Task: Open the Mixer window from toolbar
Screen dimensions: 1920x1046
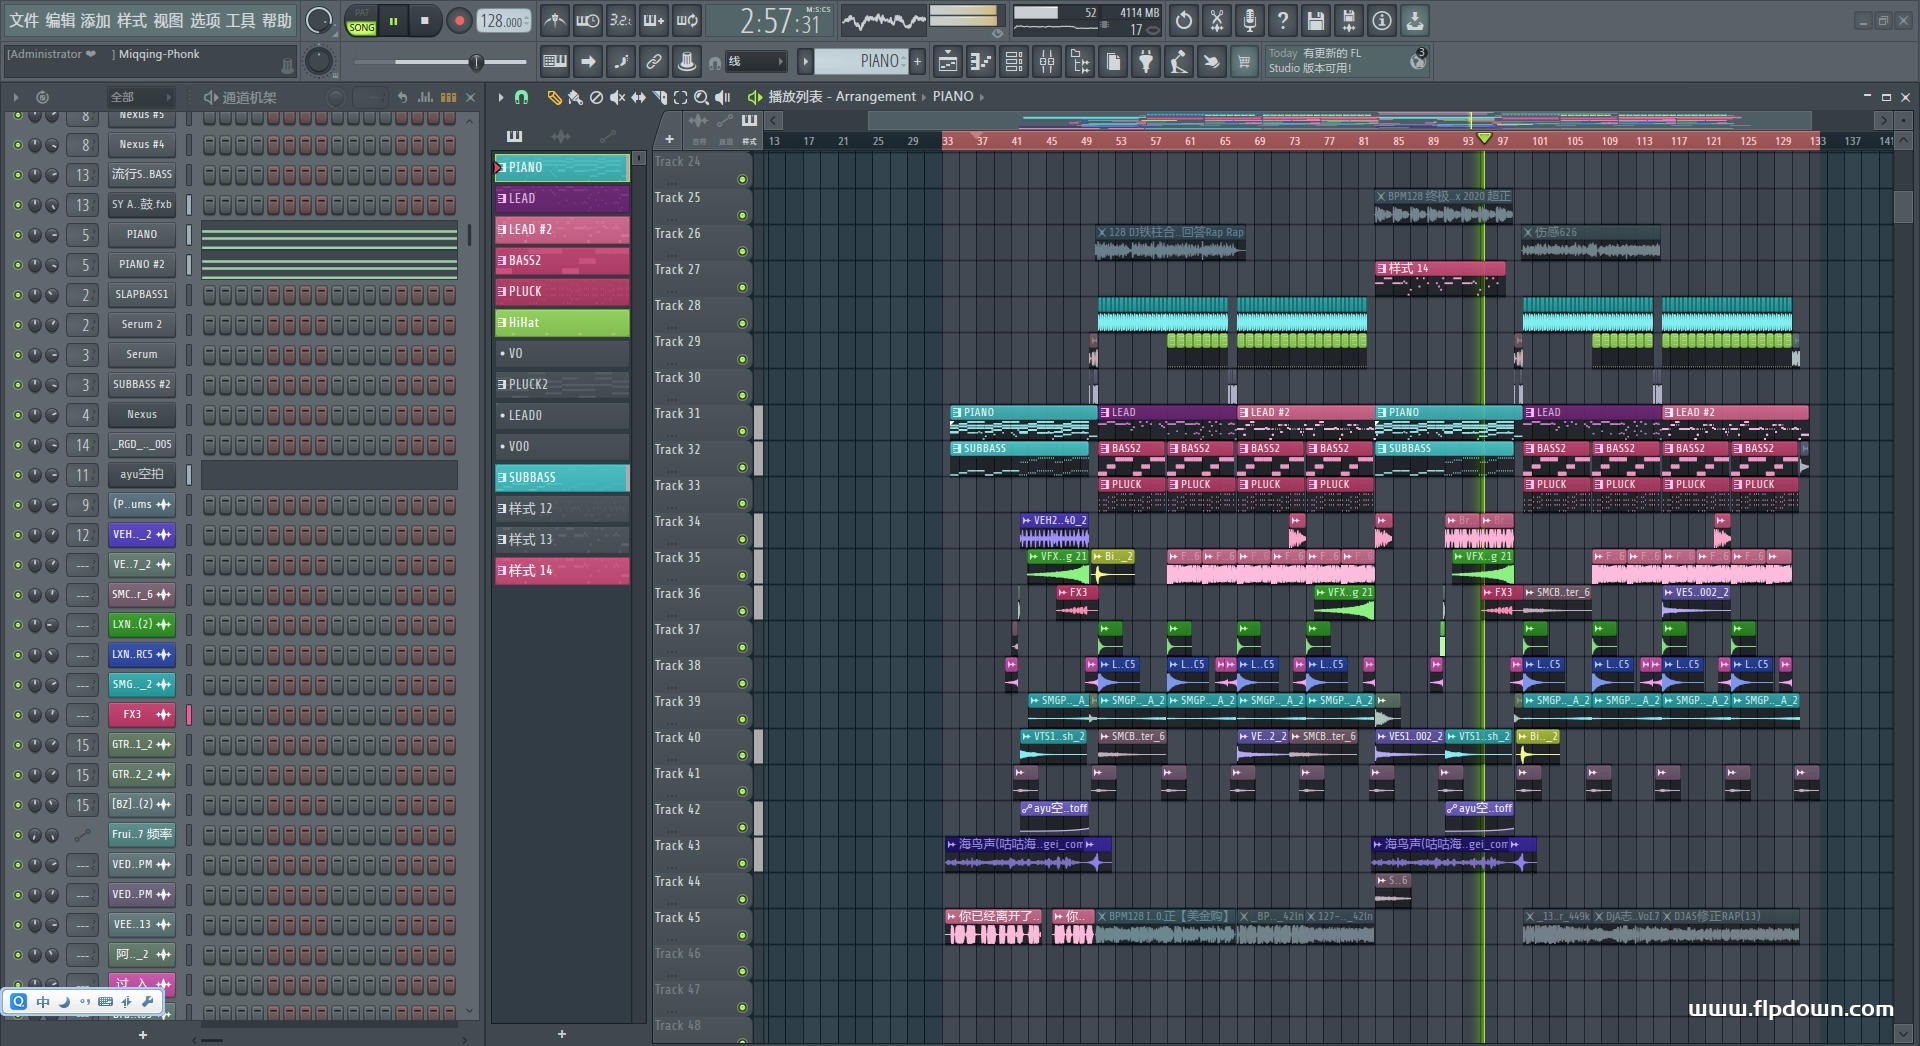Action: click(x=1046, y=62)
